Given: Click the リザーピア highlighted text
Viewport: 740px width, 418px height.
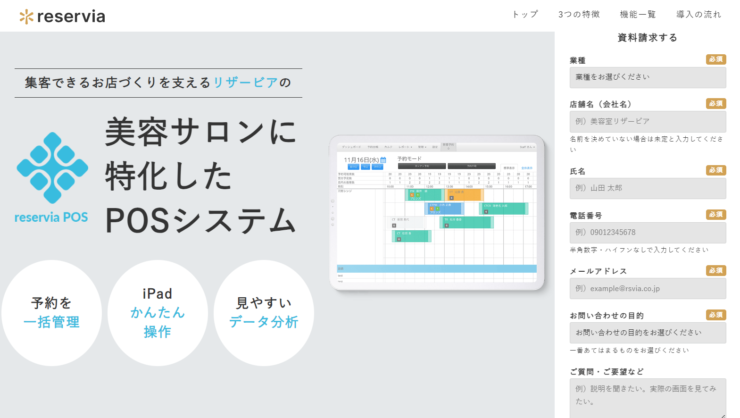Looking at the screenshot, I should tap(245, 83).
